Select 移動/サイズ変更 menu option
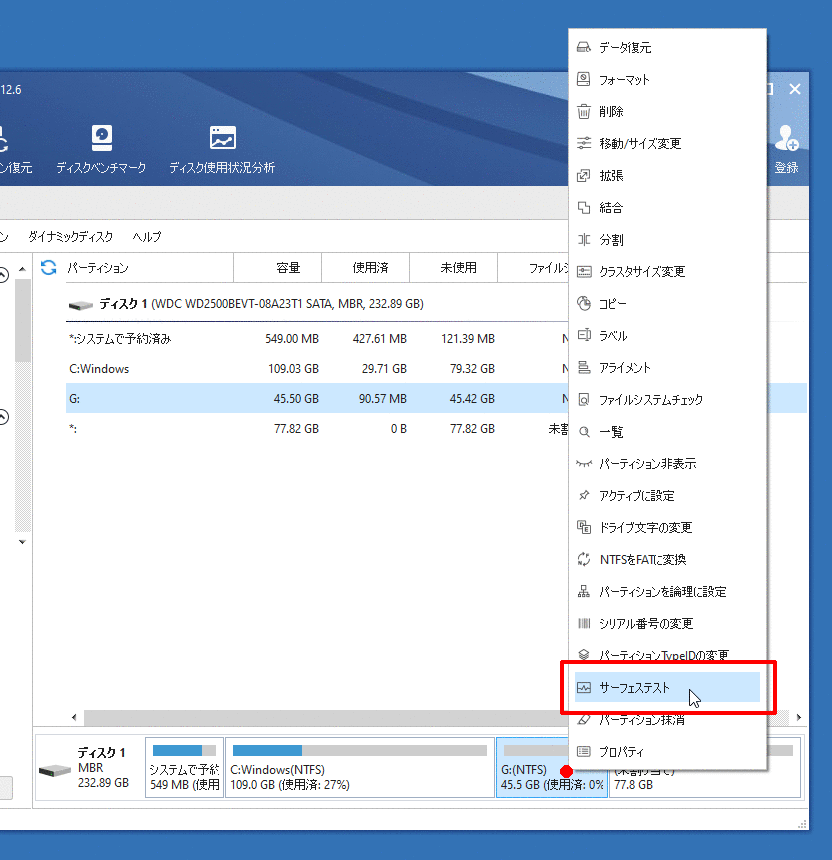The image size is (832, 860). [x=640, y=144]
